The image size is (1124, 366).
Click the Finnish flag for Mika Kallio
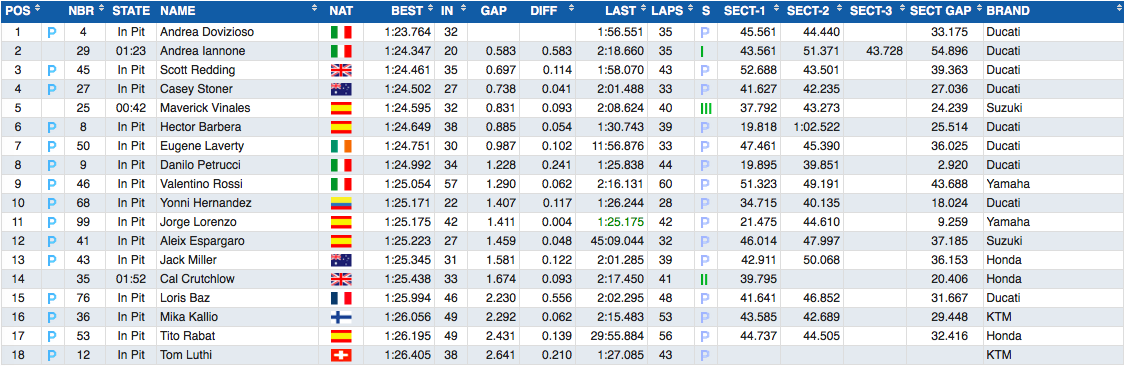pos(341,317)
